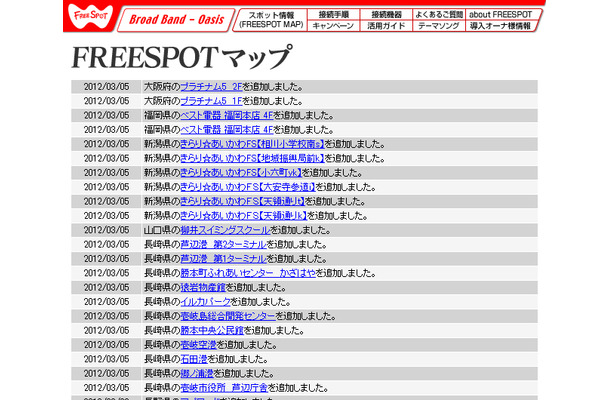Open the 接続手順 menu item
Image resolution: width=610 pixels, height=400 pixels.
[x=333, y=14]
